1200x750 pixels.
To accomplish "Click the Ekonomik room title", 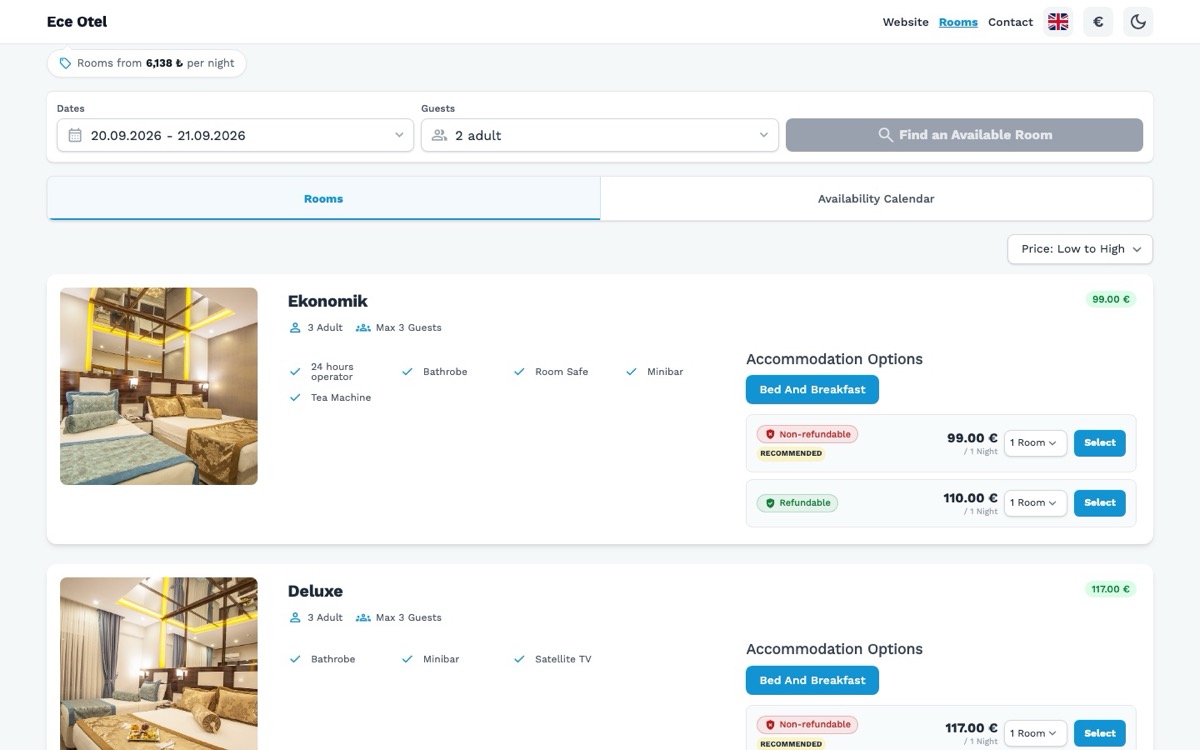I will coord(328,301).
